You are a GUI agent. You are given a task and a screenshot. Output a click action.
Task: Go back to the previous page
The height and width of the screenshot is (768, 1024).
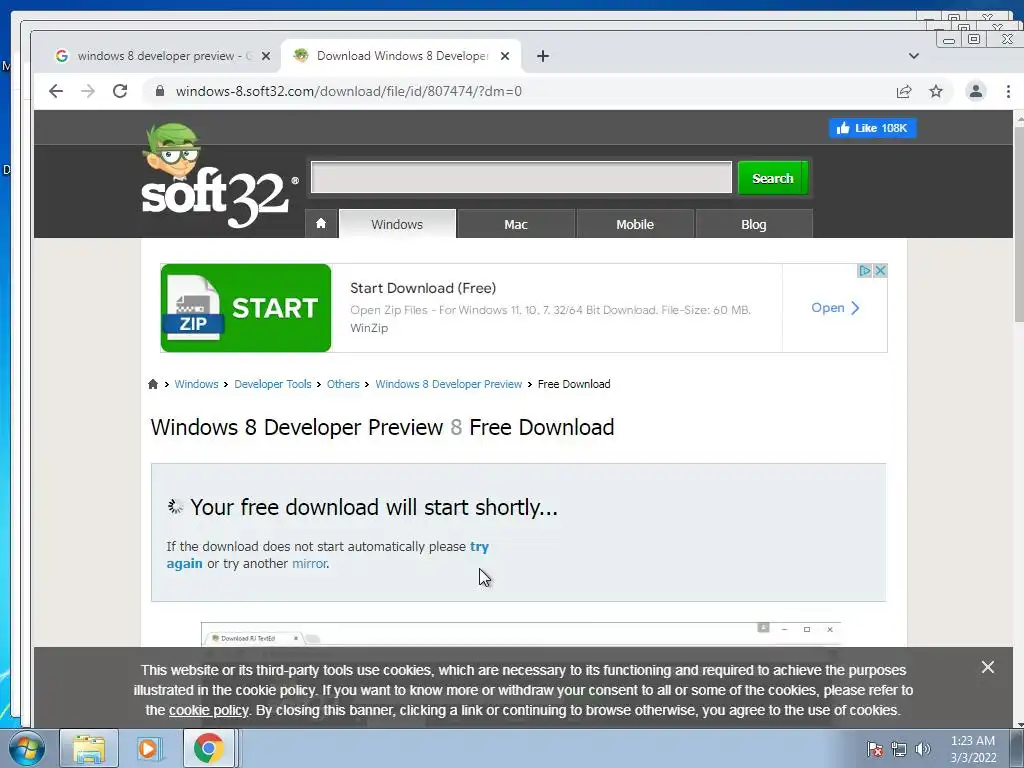tap(56, 91)
